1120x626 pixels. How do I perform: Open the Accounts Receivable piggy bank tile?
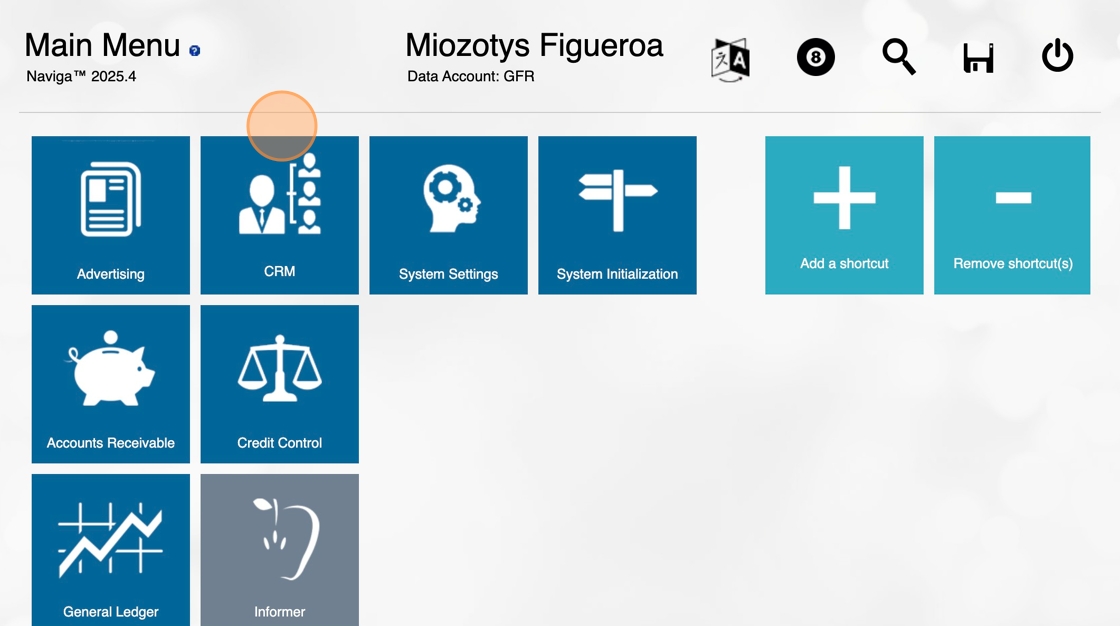(x=110, y=384)
